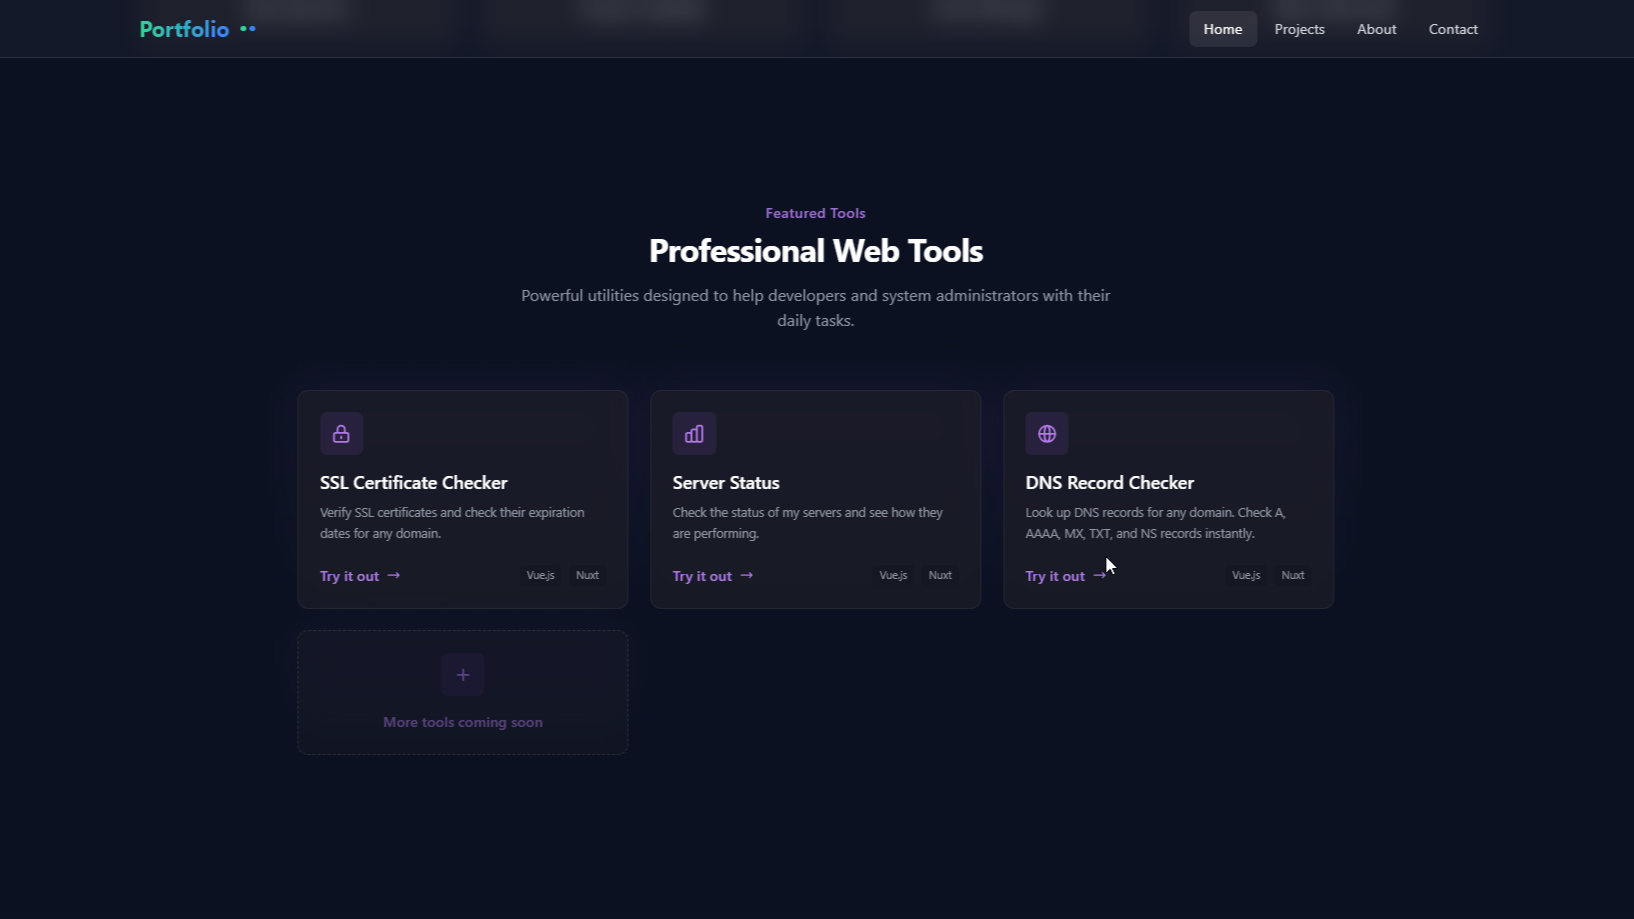This screenshot has height=919, width=1634.
Task: Navigate to the About page
Action: pos(1376,29)
